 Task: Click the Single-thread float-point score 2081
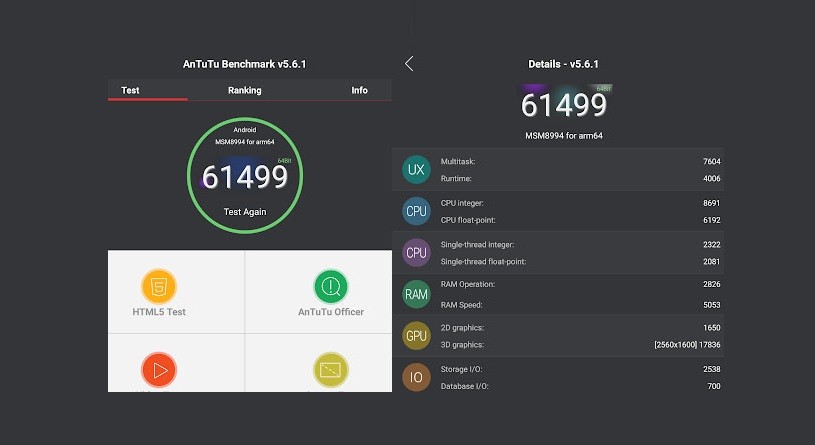click(712, 261)
